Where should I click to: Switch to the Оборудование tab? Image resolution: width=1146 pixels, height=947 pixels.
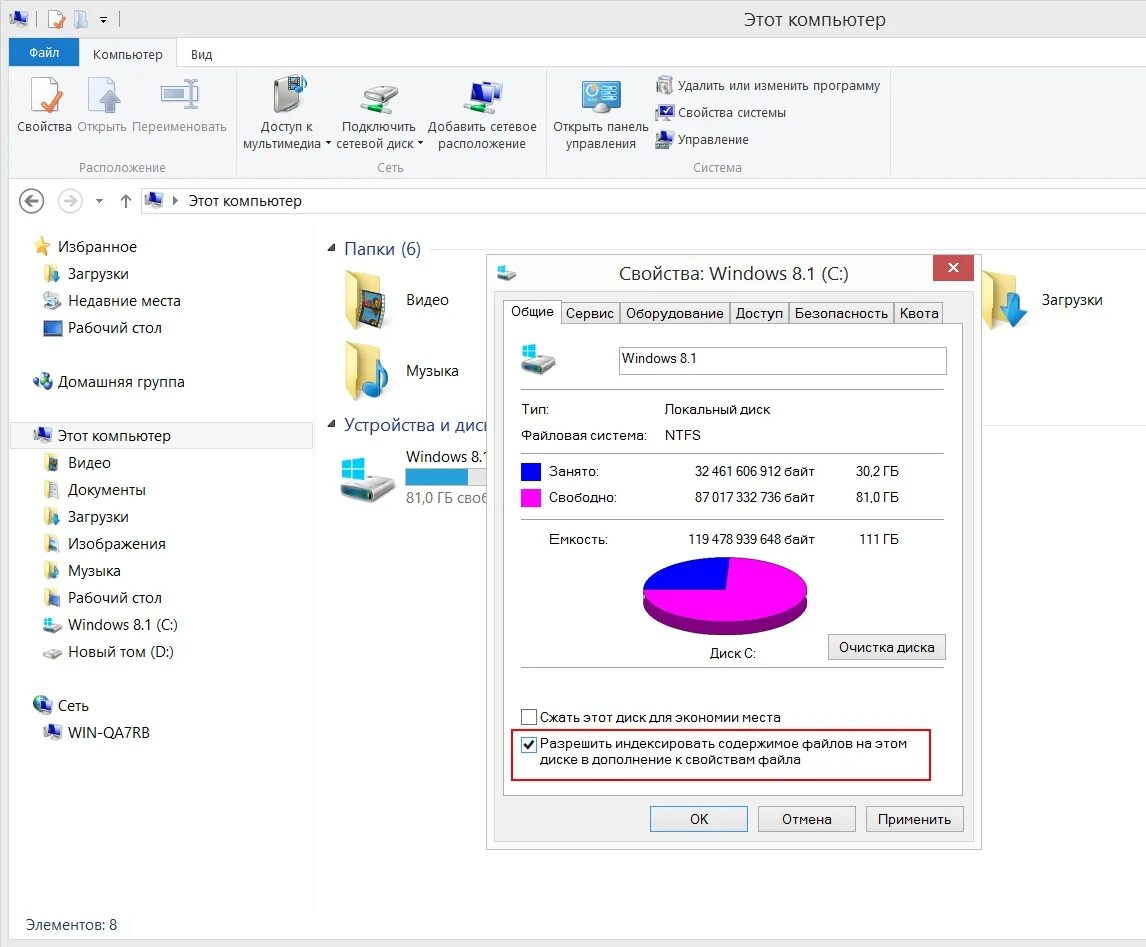coord(675,313)
